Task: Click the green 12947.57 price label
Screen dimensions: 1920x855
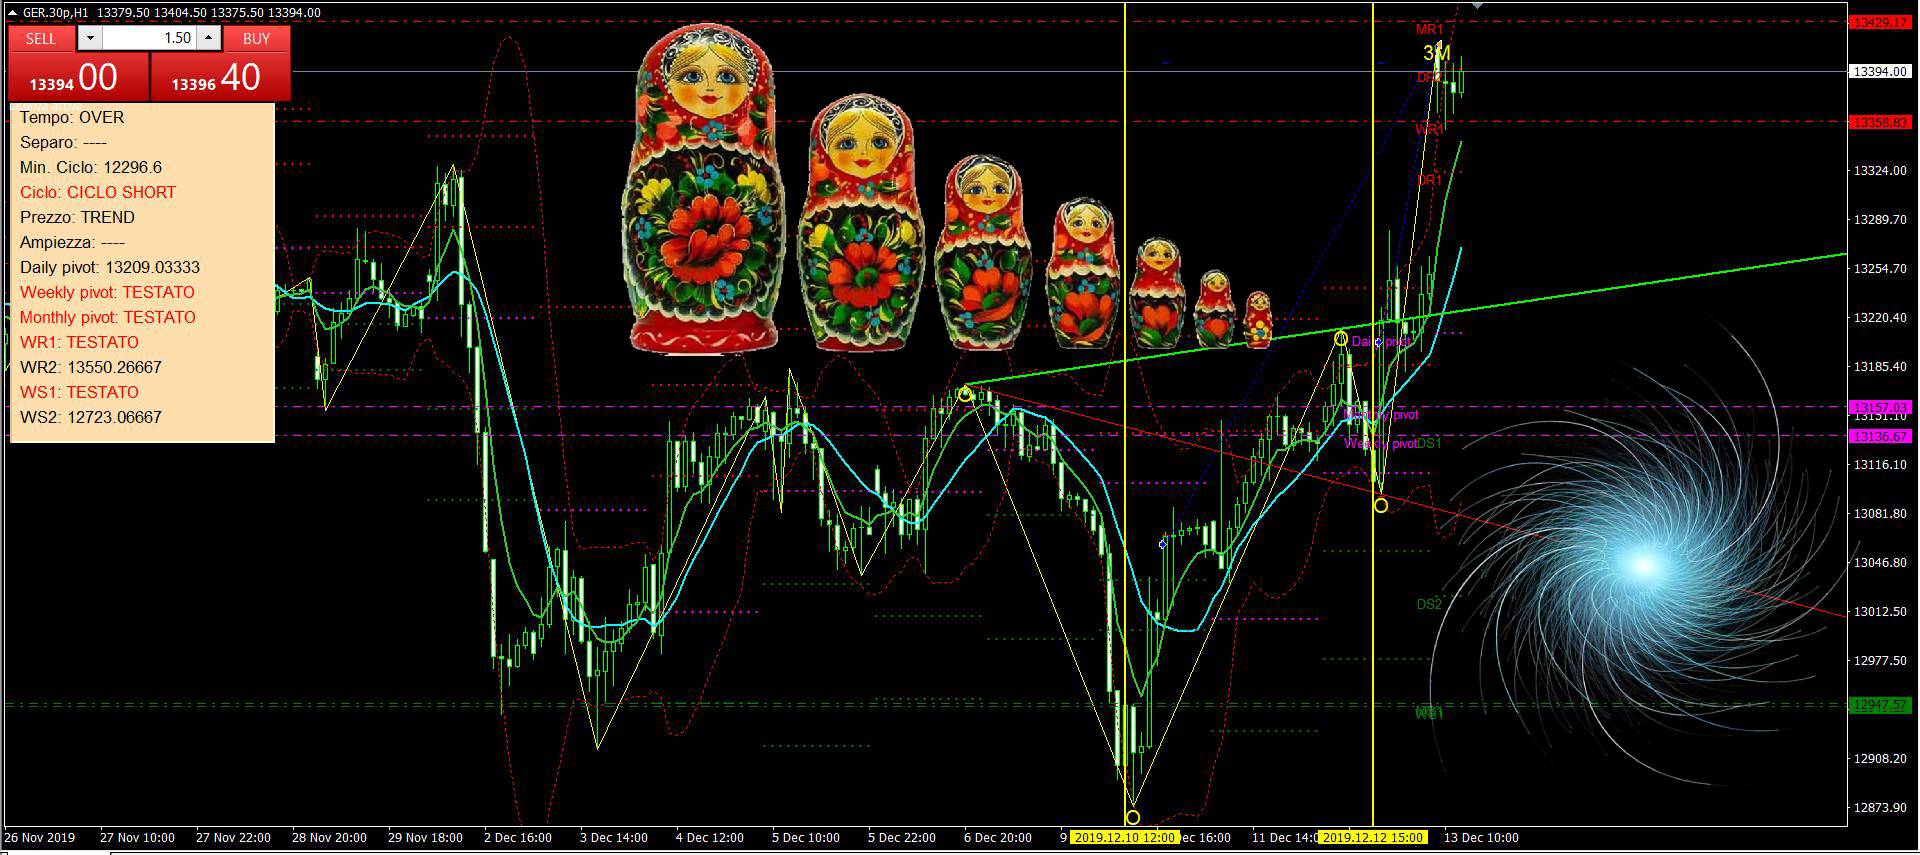Action: tap(1880, 705)
